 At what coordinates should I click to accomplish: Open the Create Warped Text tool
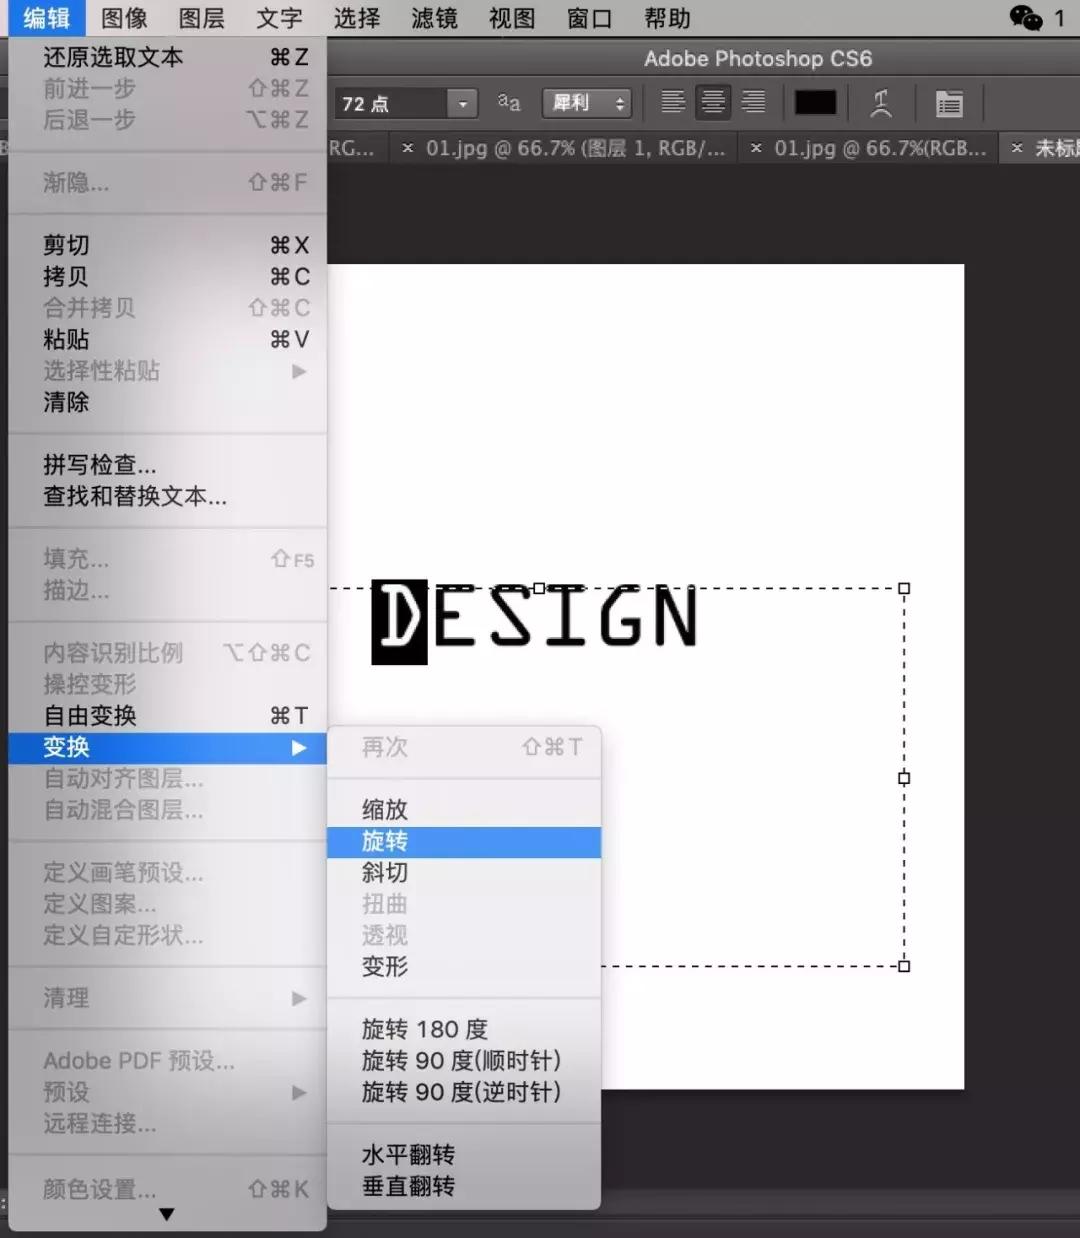click(x=881, y=101)
